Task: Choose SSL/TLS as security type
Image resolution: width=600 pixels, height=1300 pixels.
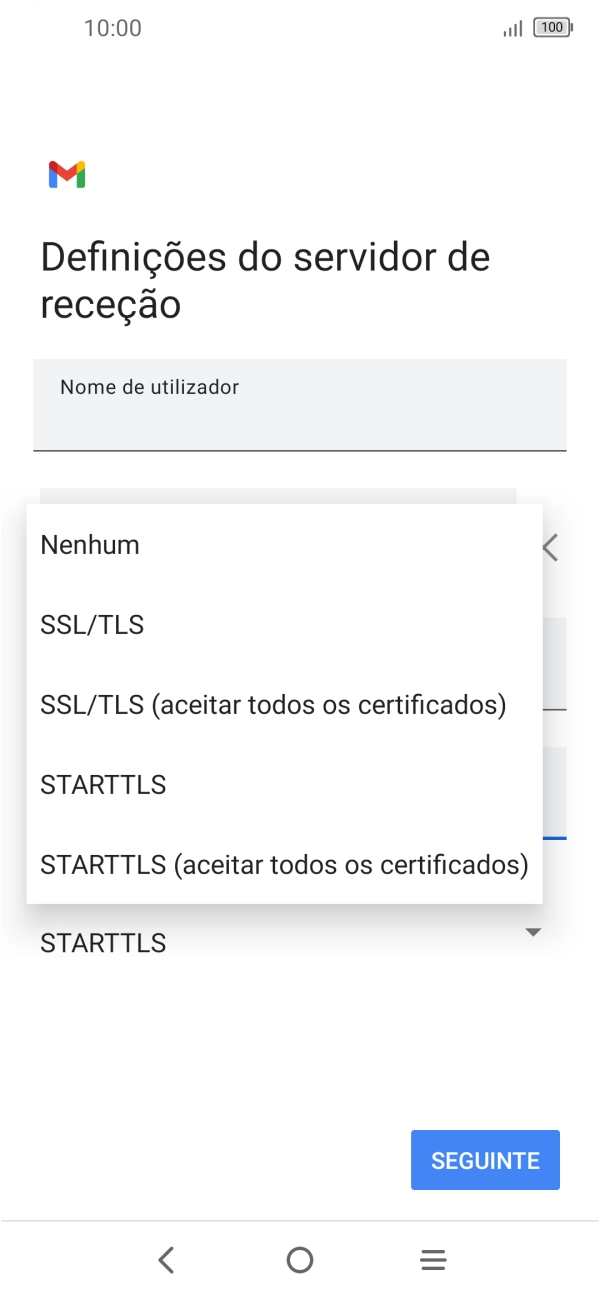Action: coord(91,624)
